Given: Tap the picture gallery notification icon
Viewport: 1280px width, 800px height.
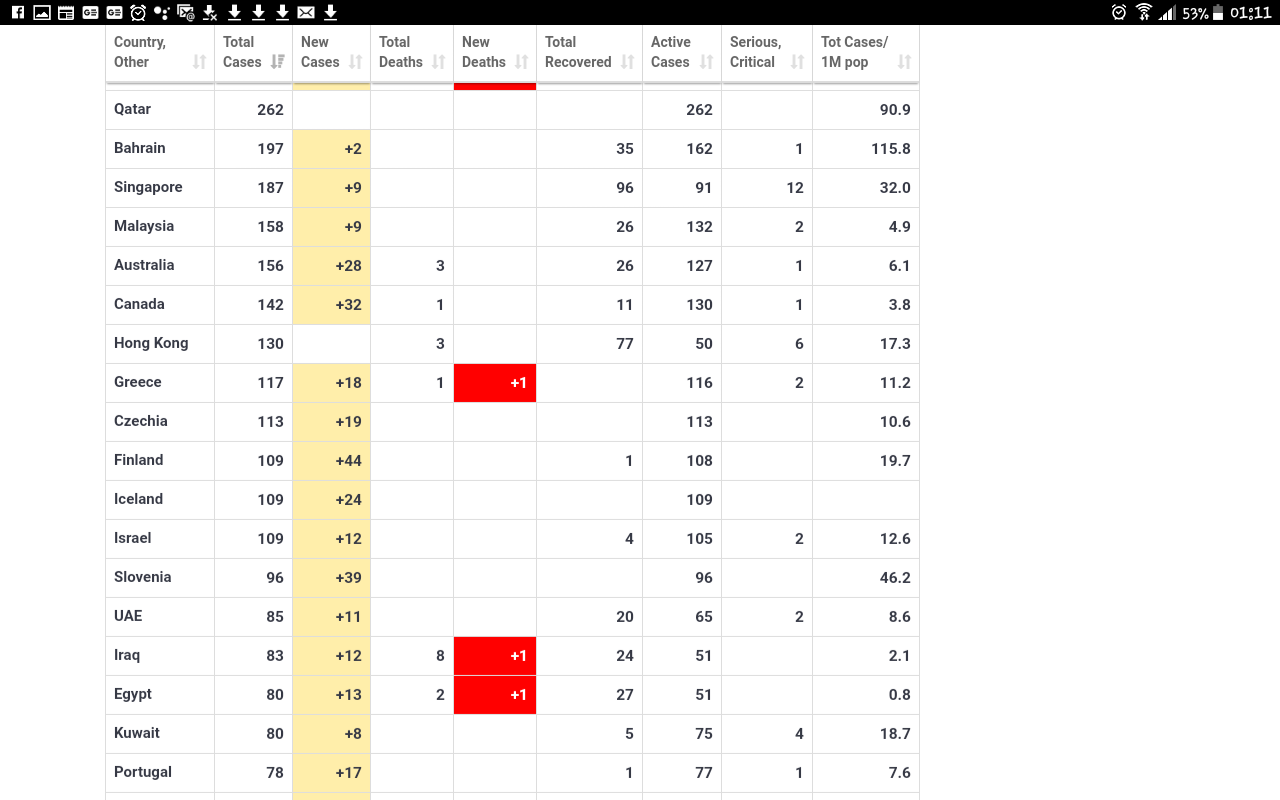Looking at the screenshot, I should pyautogui.click(x=42, y=12).
